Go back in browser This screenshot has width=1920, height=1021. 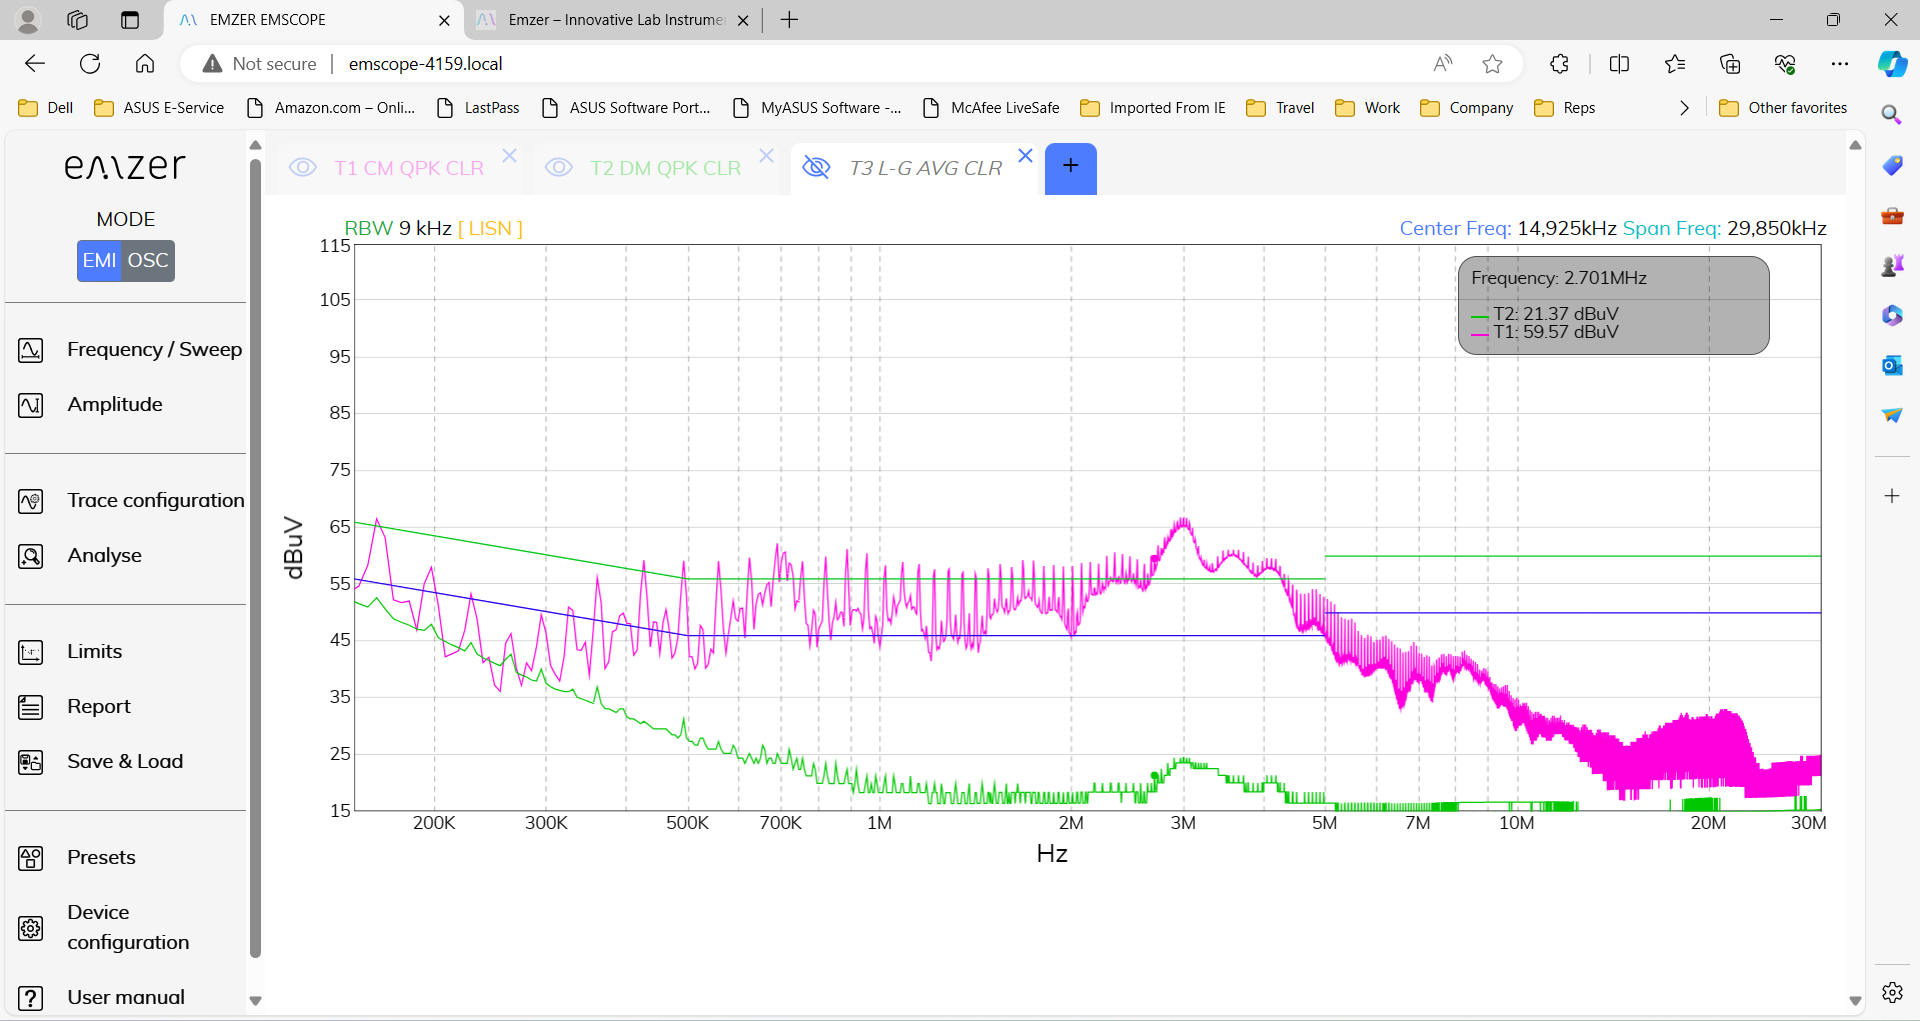(35, 64)
